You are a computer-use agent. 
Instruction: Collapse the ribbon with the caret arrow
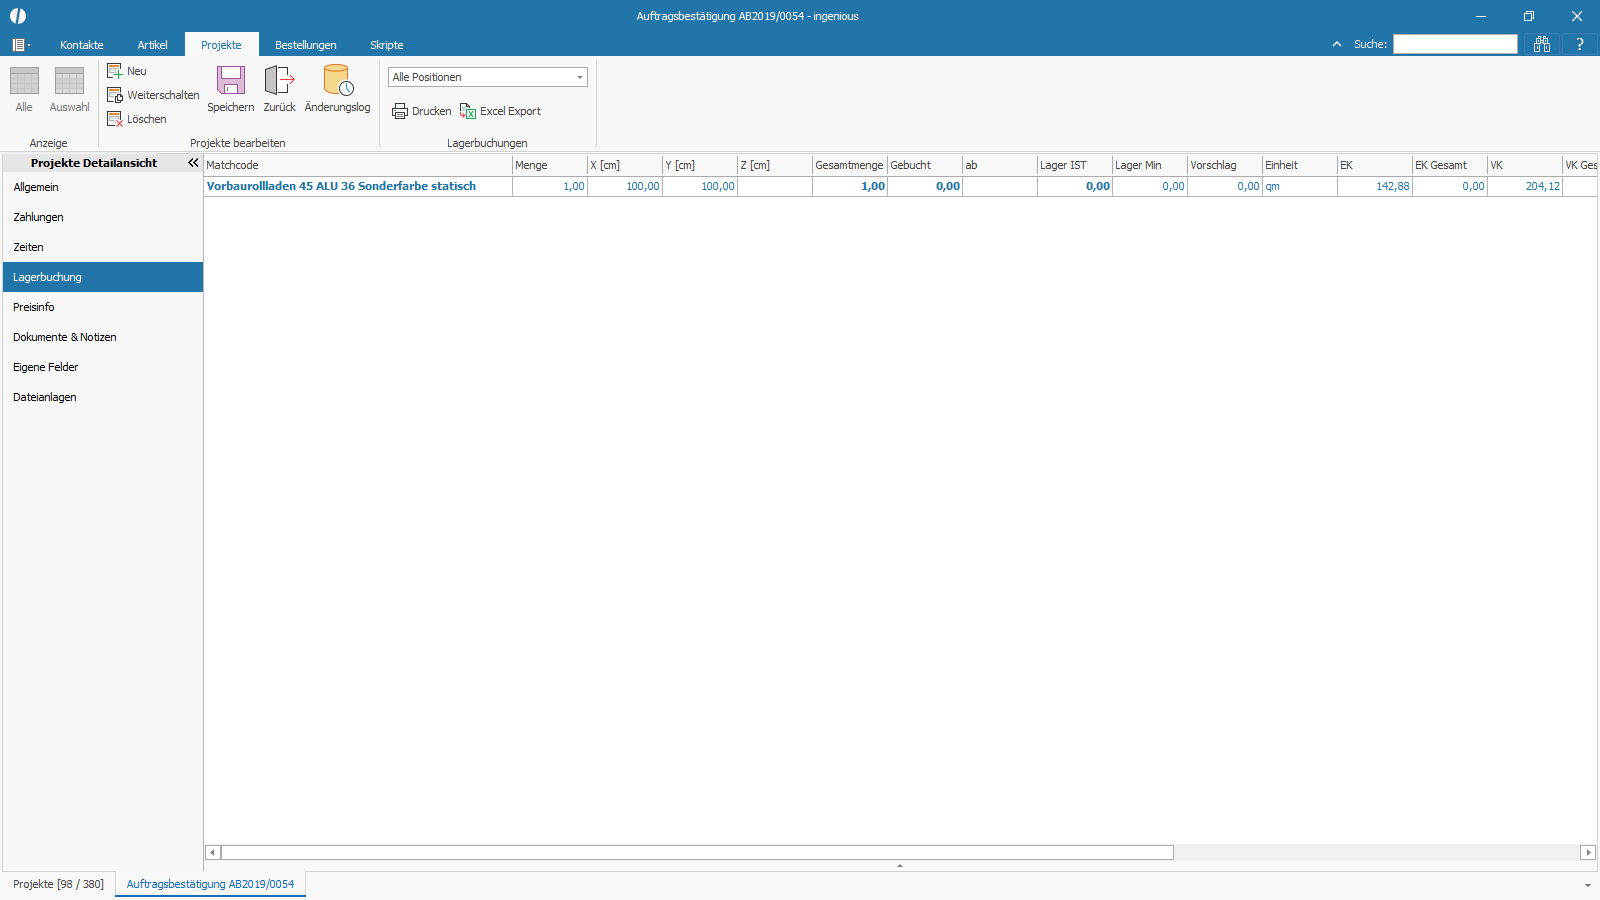(x=1337, y=44)
